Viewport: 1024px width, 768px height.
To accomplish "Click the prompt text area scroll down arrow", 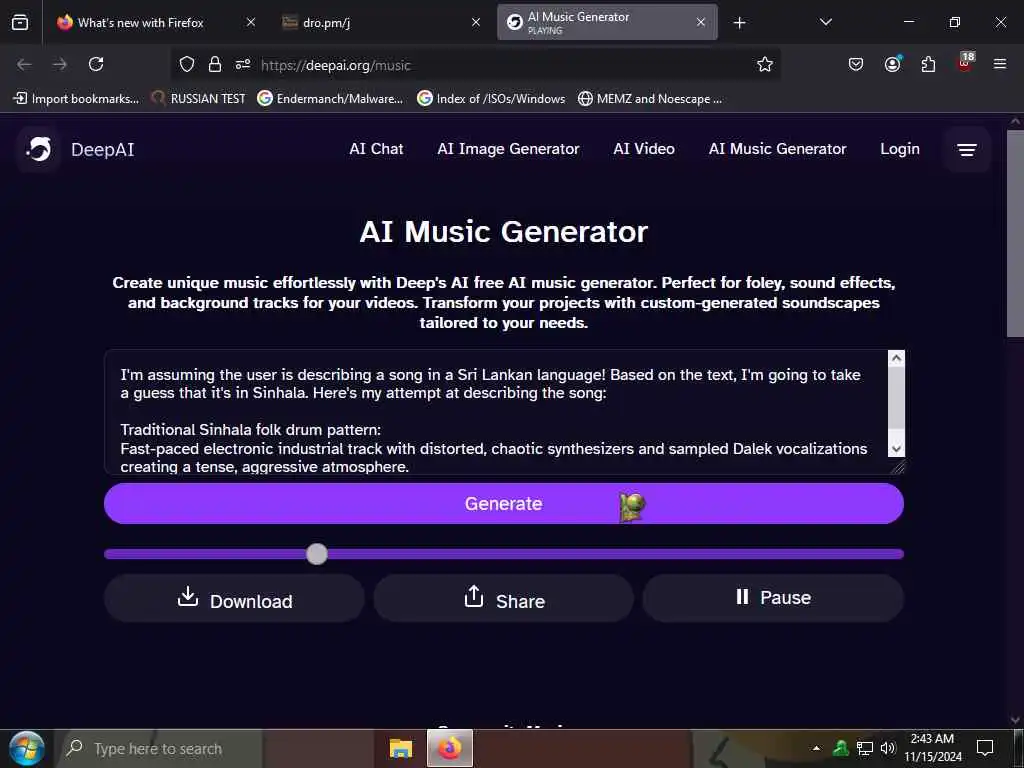I will tap(897, 449).
